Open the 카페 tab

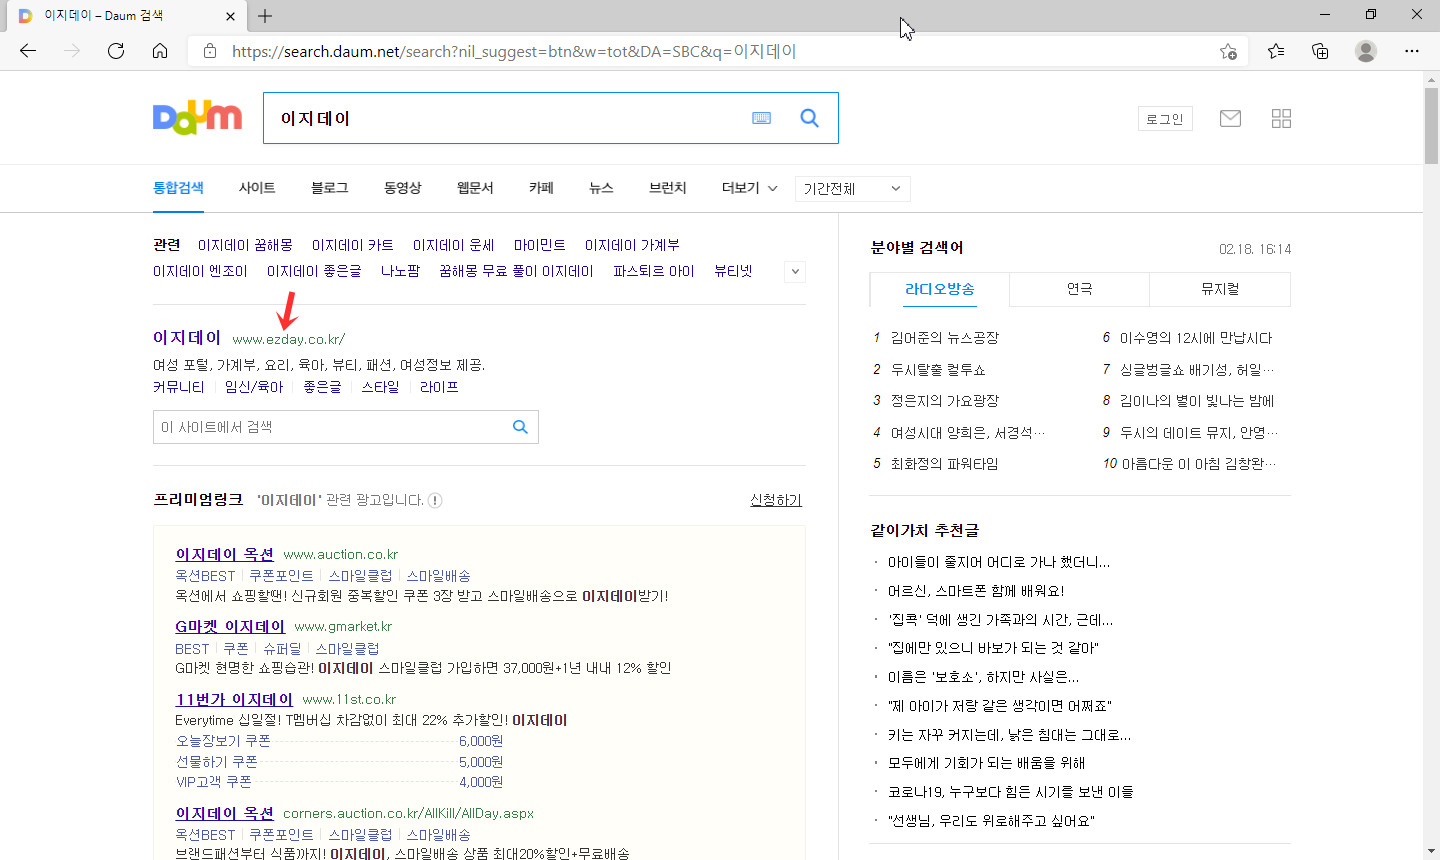[x=541, y=188]
